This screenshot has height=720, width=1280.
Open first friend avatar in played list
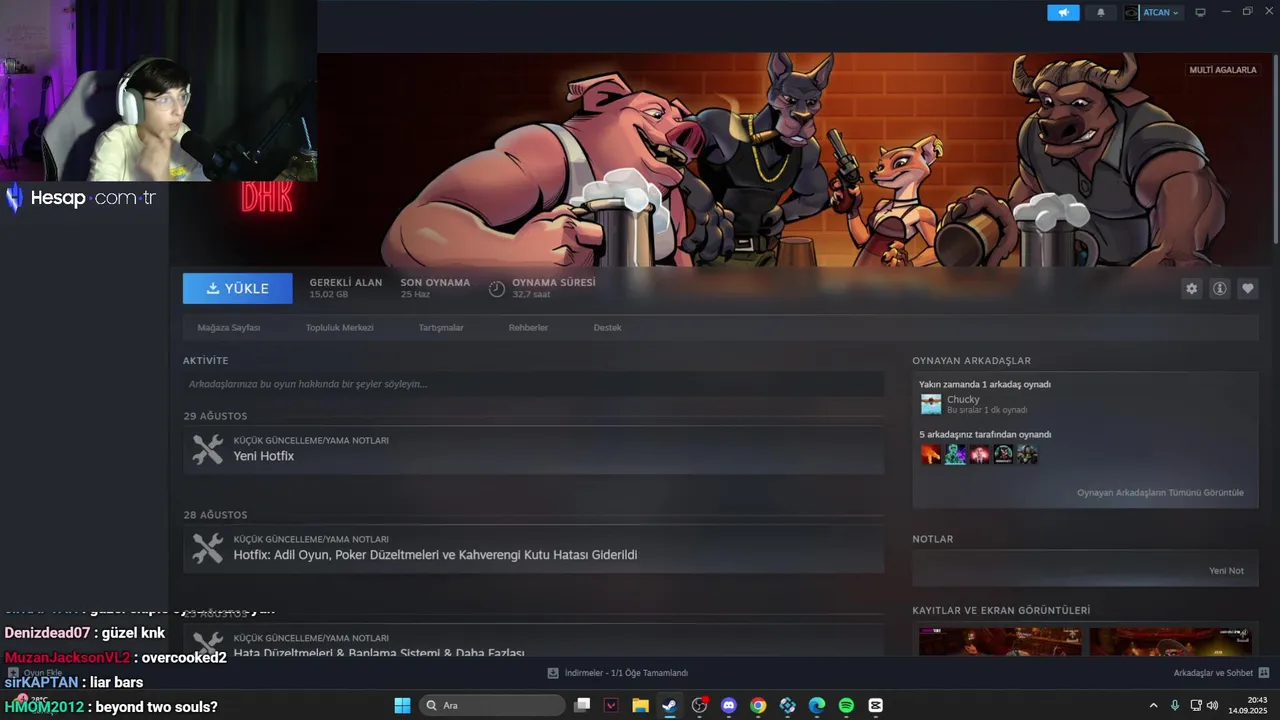[x=931, y=455]
